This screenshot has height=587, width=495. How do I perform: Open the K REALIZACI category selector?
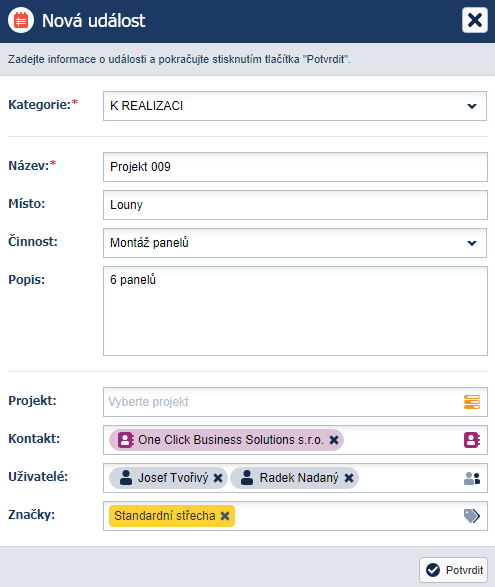pyautogui.click(x=295, y=106)
